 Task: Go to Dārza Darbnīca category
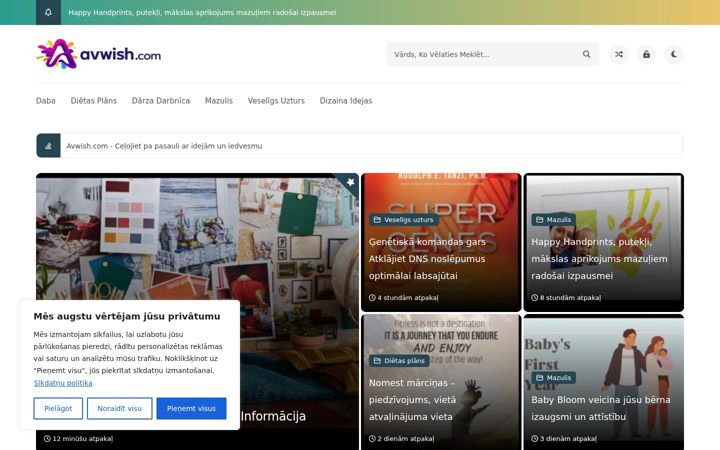click(161, 101)
